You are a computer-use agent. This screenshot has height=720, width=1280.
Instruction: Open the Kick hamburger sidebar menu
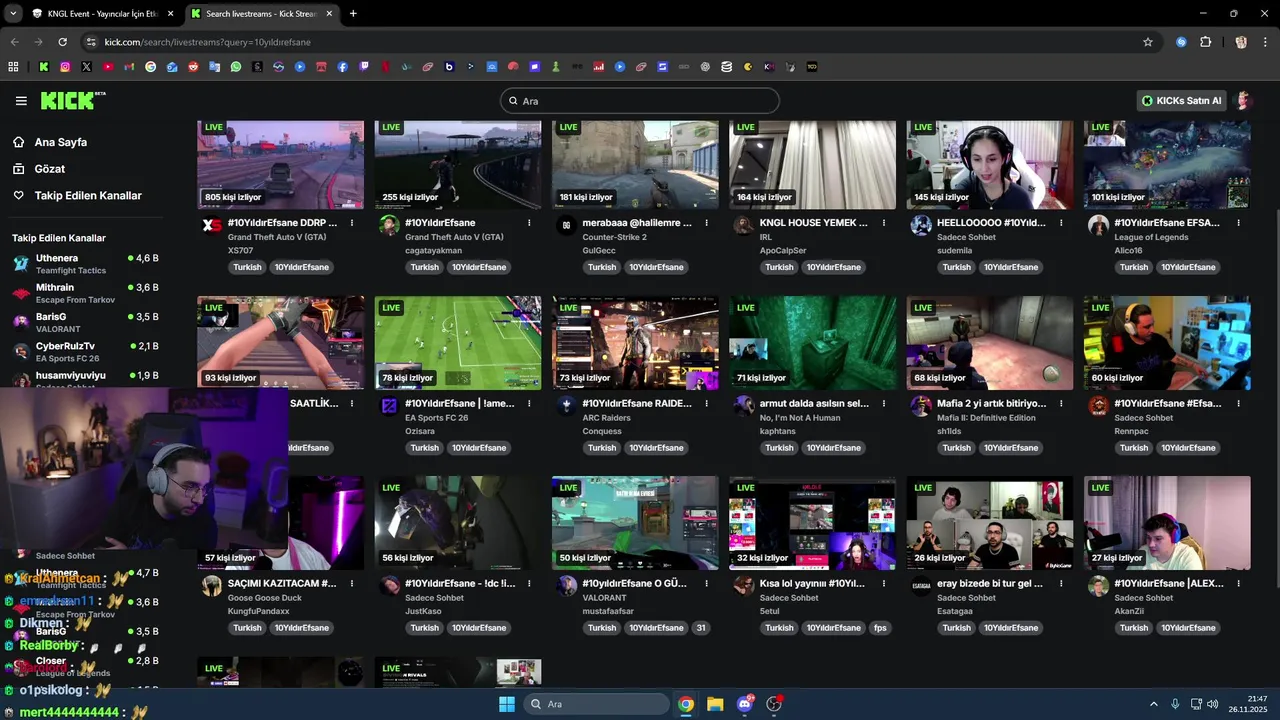(21, 101)
